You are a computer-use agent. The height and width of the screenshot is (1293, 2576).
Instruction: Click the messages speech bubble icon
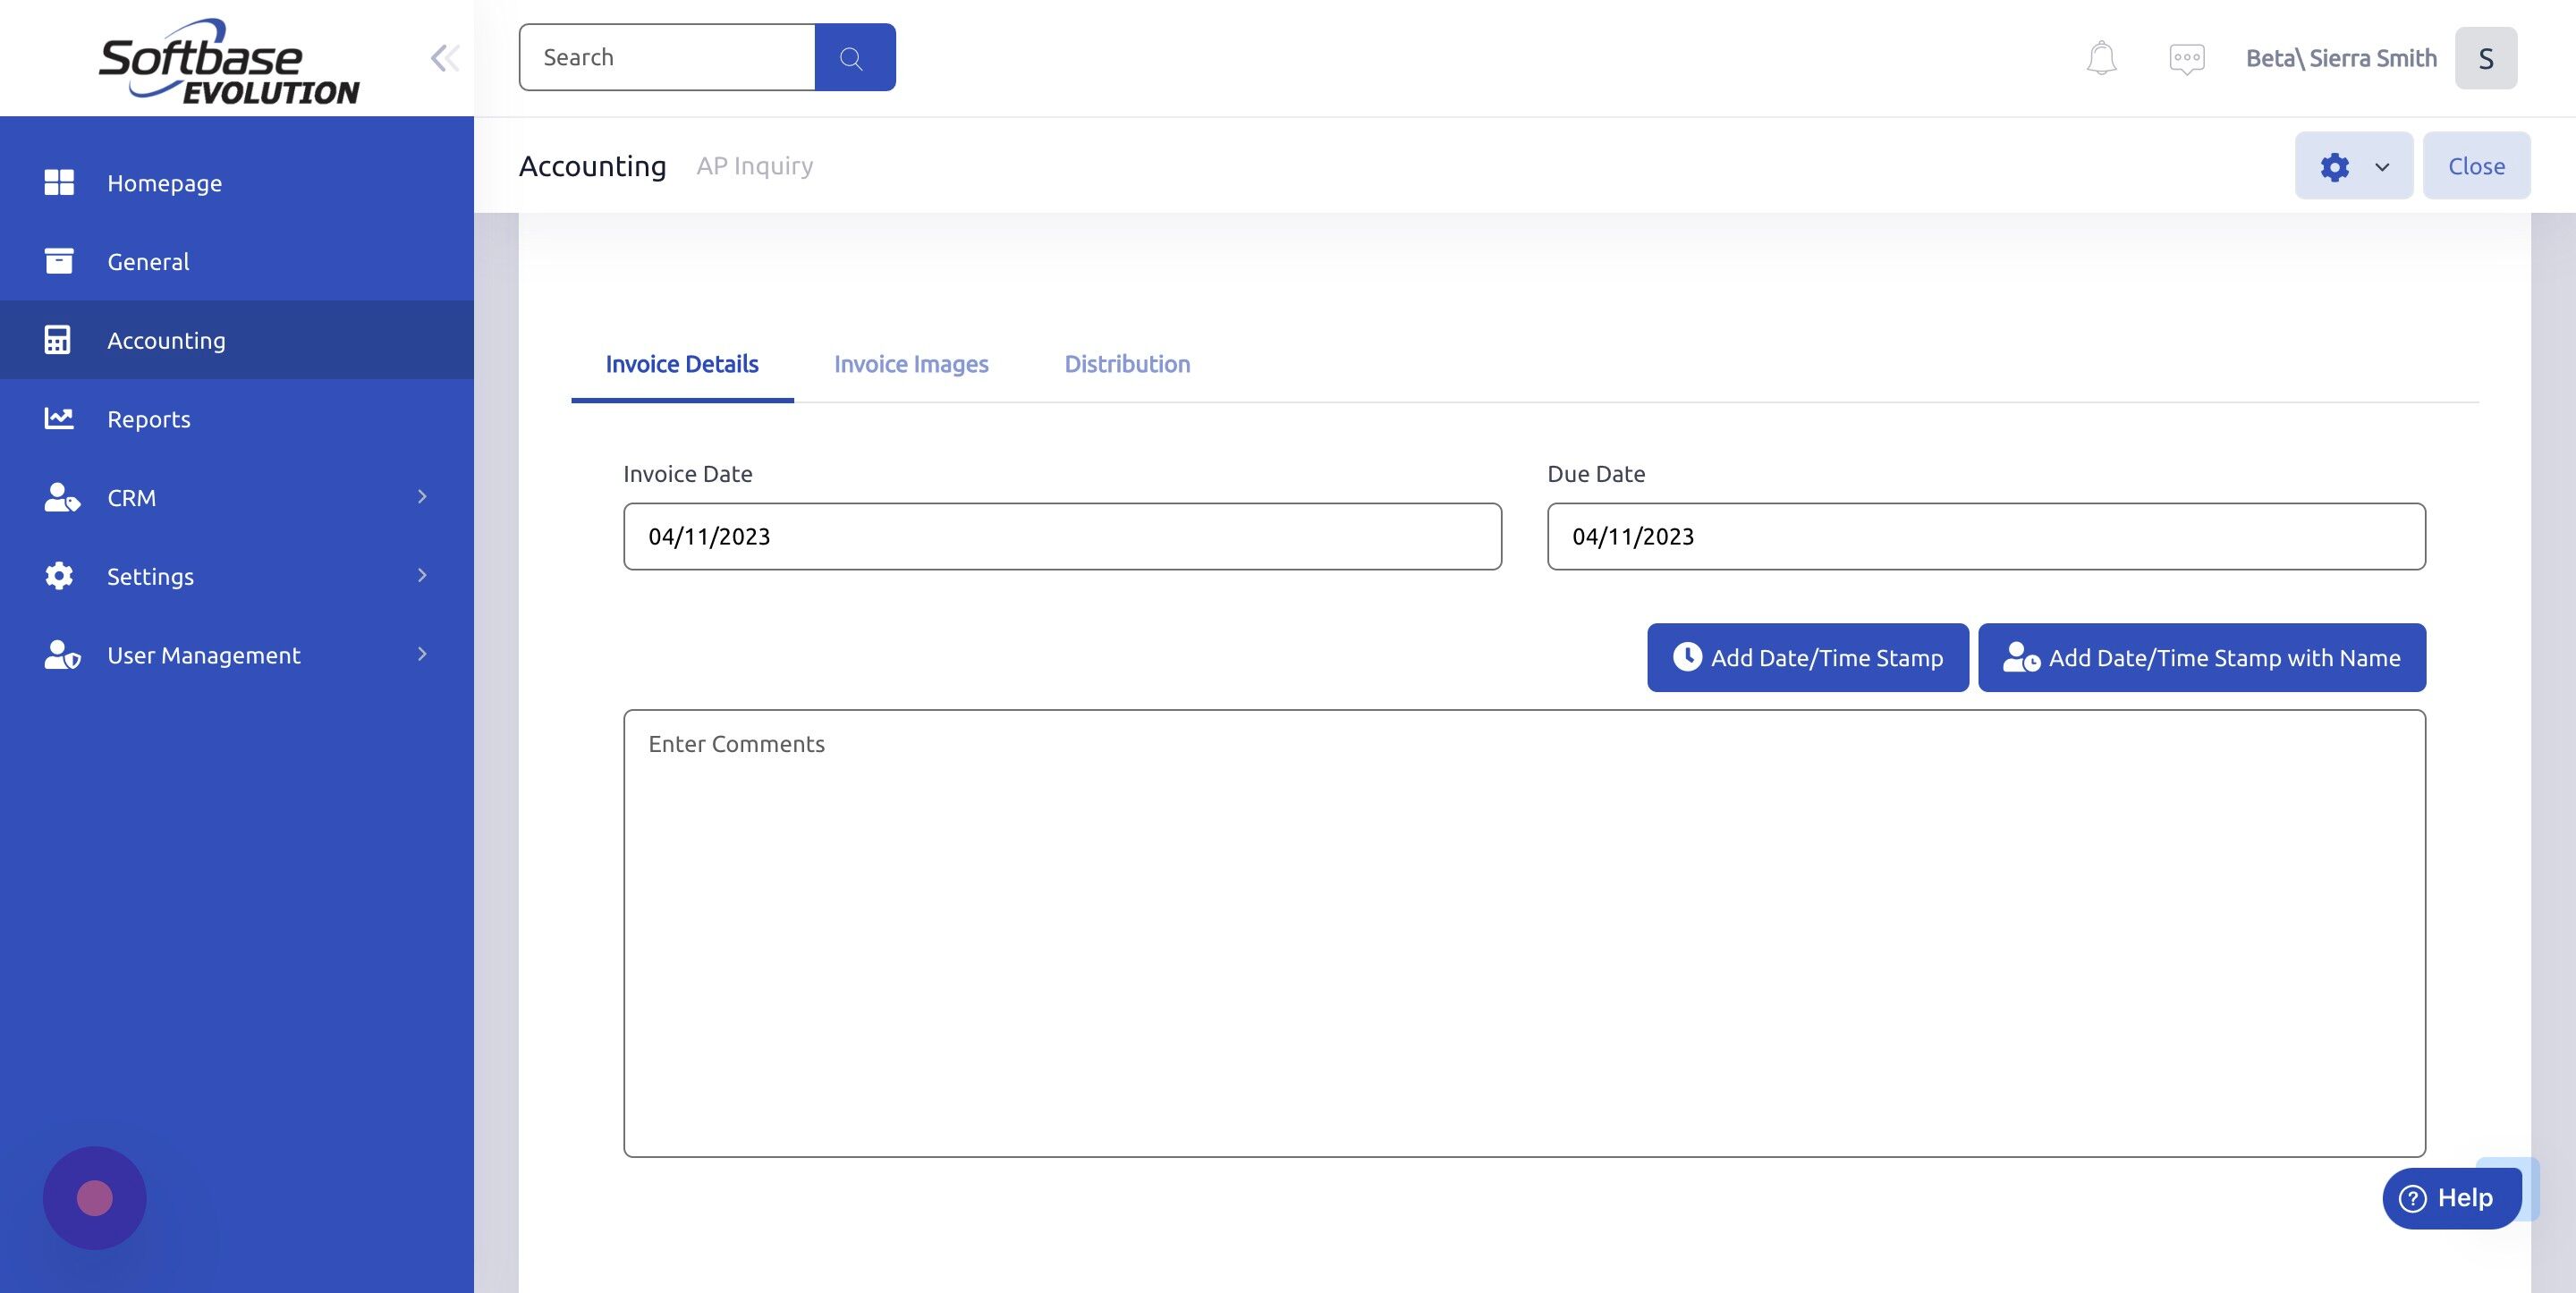coord(2186,57)
